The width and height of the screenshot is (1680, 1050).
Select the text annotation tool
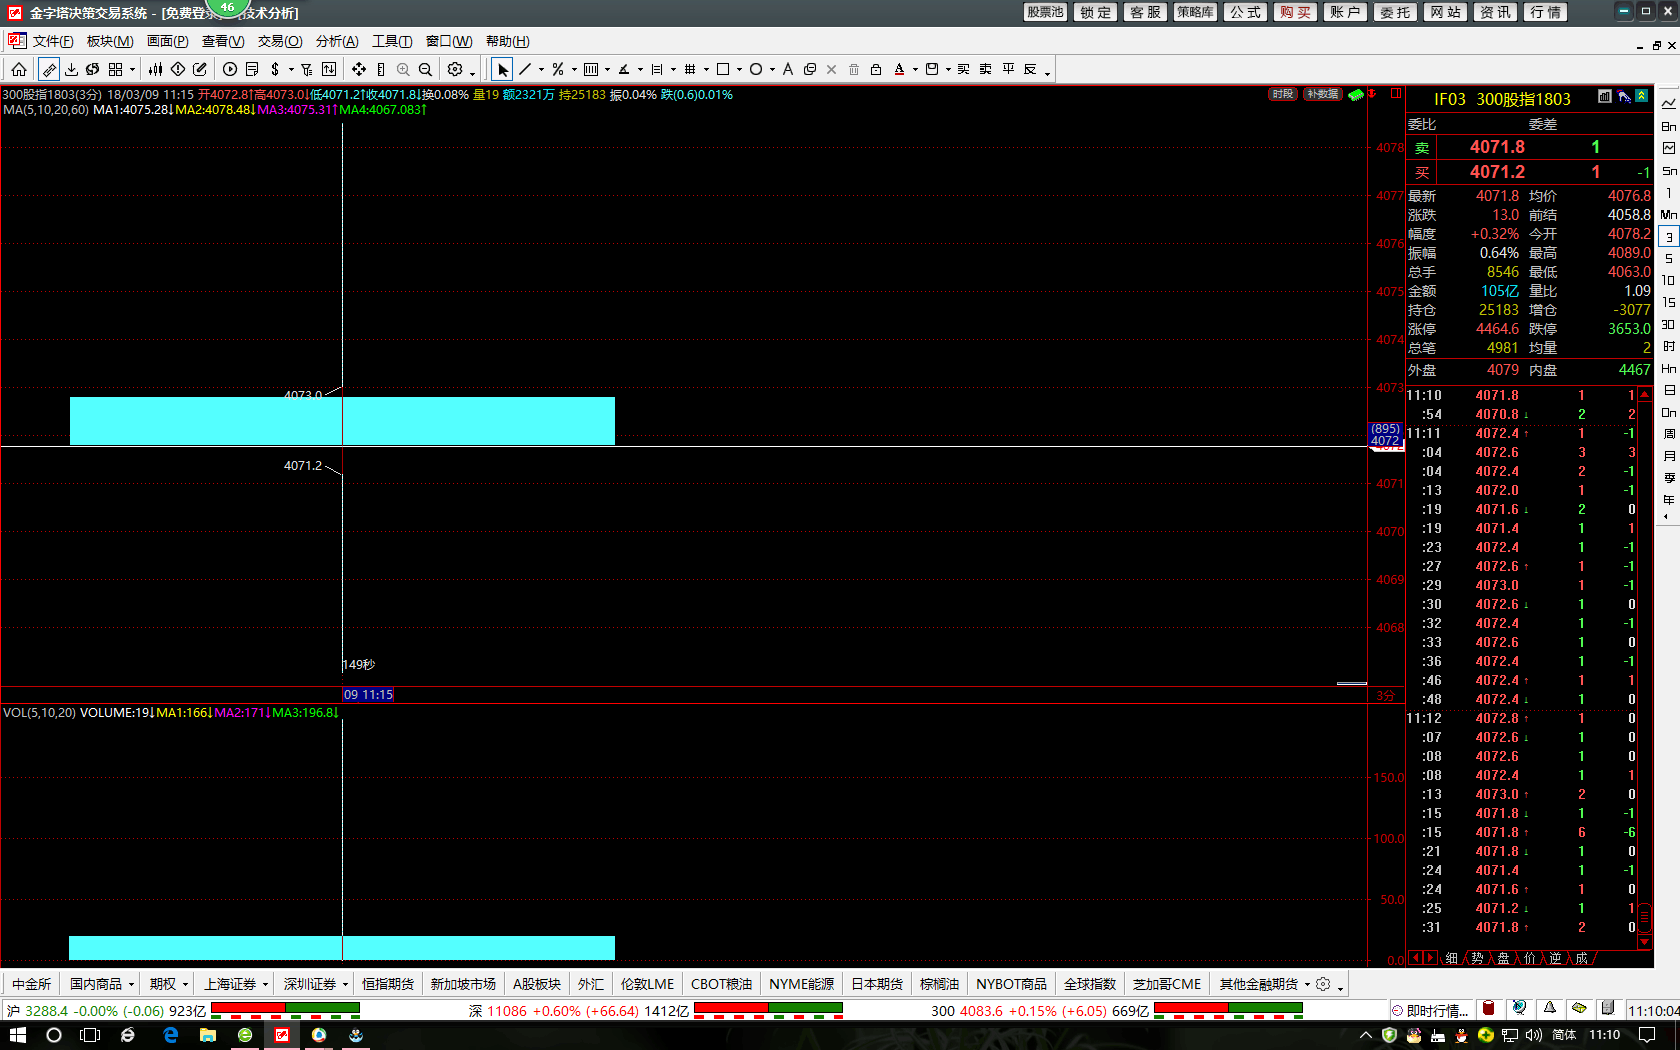pyautogui.click(x=788, y=69)
